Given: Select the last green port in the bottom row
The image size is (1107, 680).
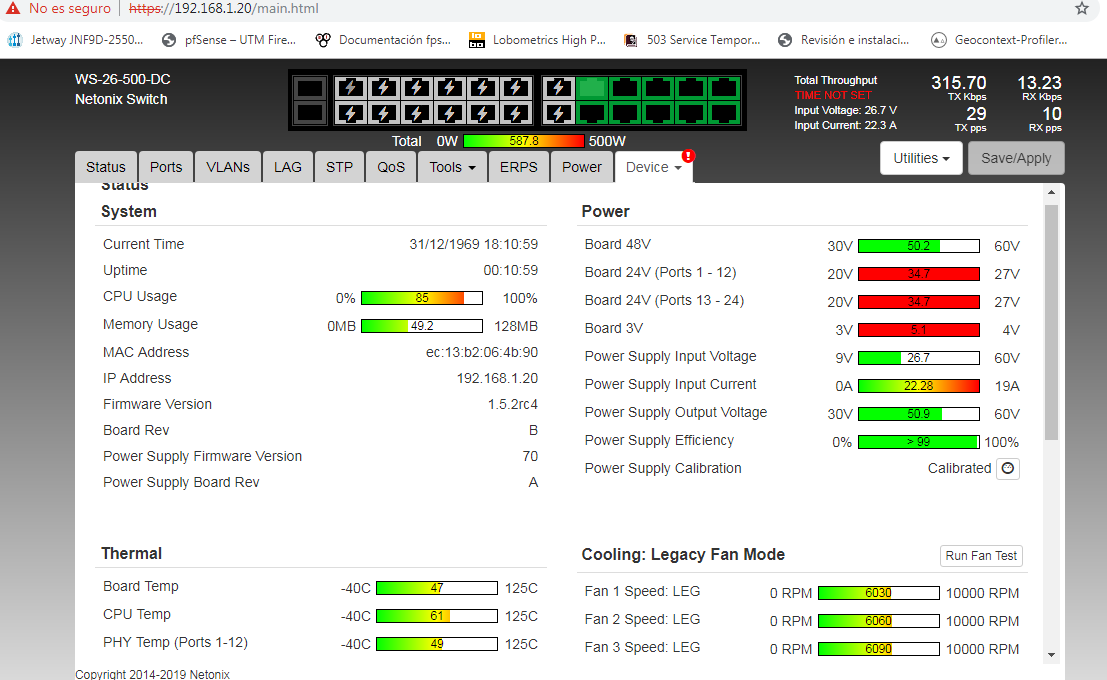Looking at the screenshot, I should click(724, 113).
